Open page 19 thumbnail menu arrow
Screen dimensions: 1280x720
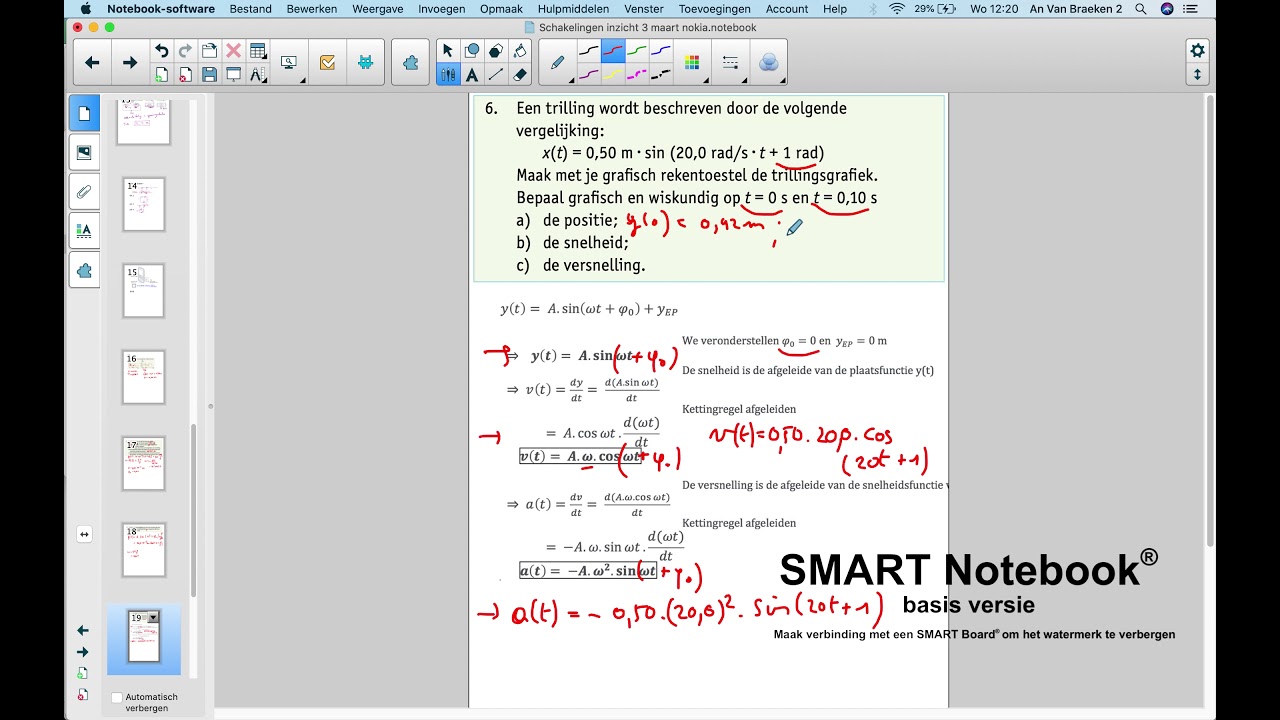[x=153, y=618]
